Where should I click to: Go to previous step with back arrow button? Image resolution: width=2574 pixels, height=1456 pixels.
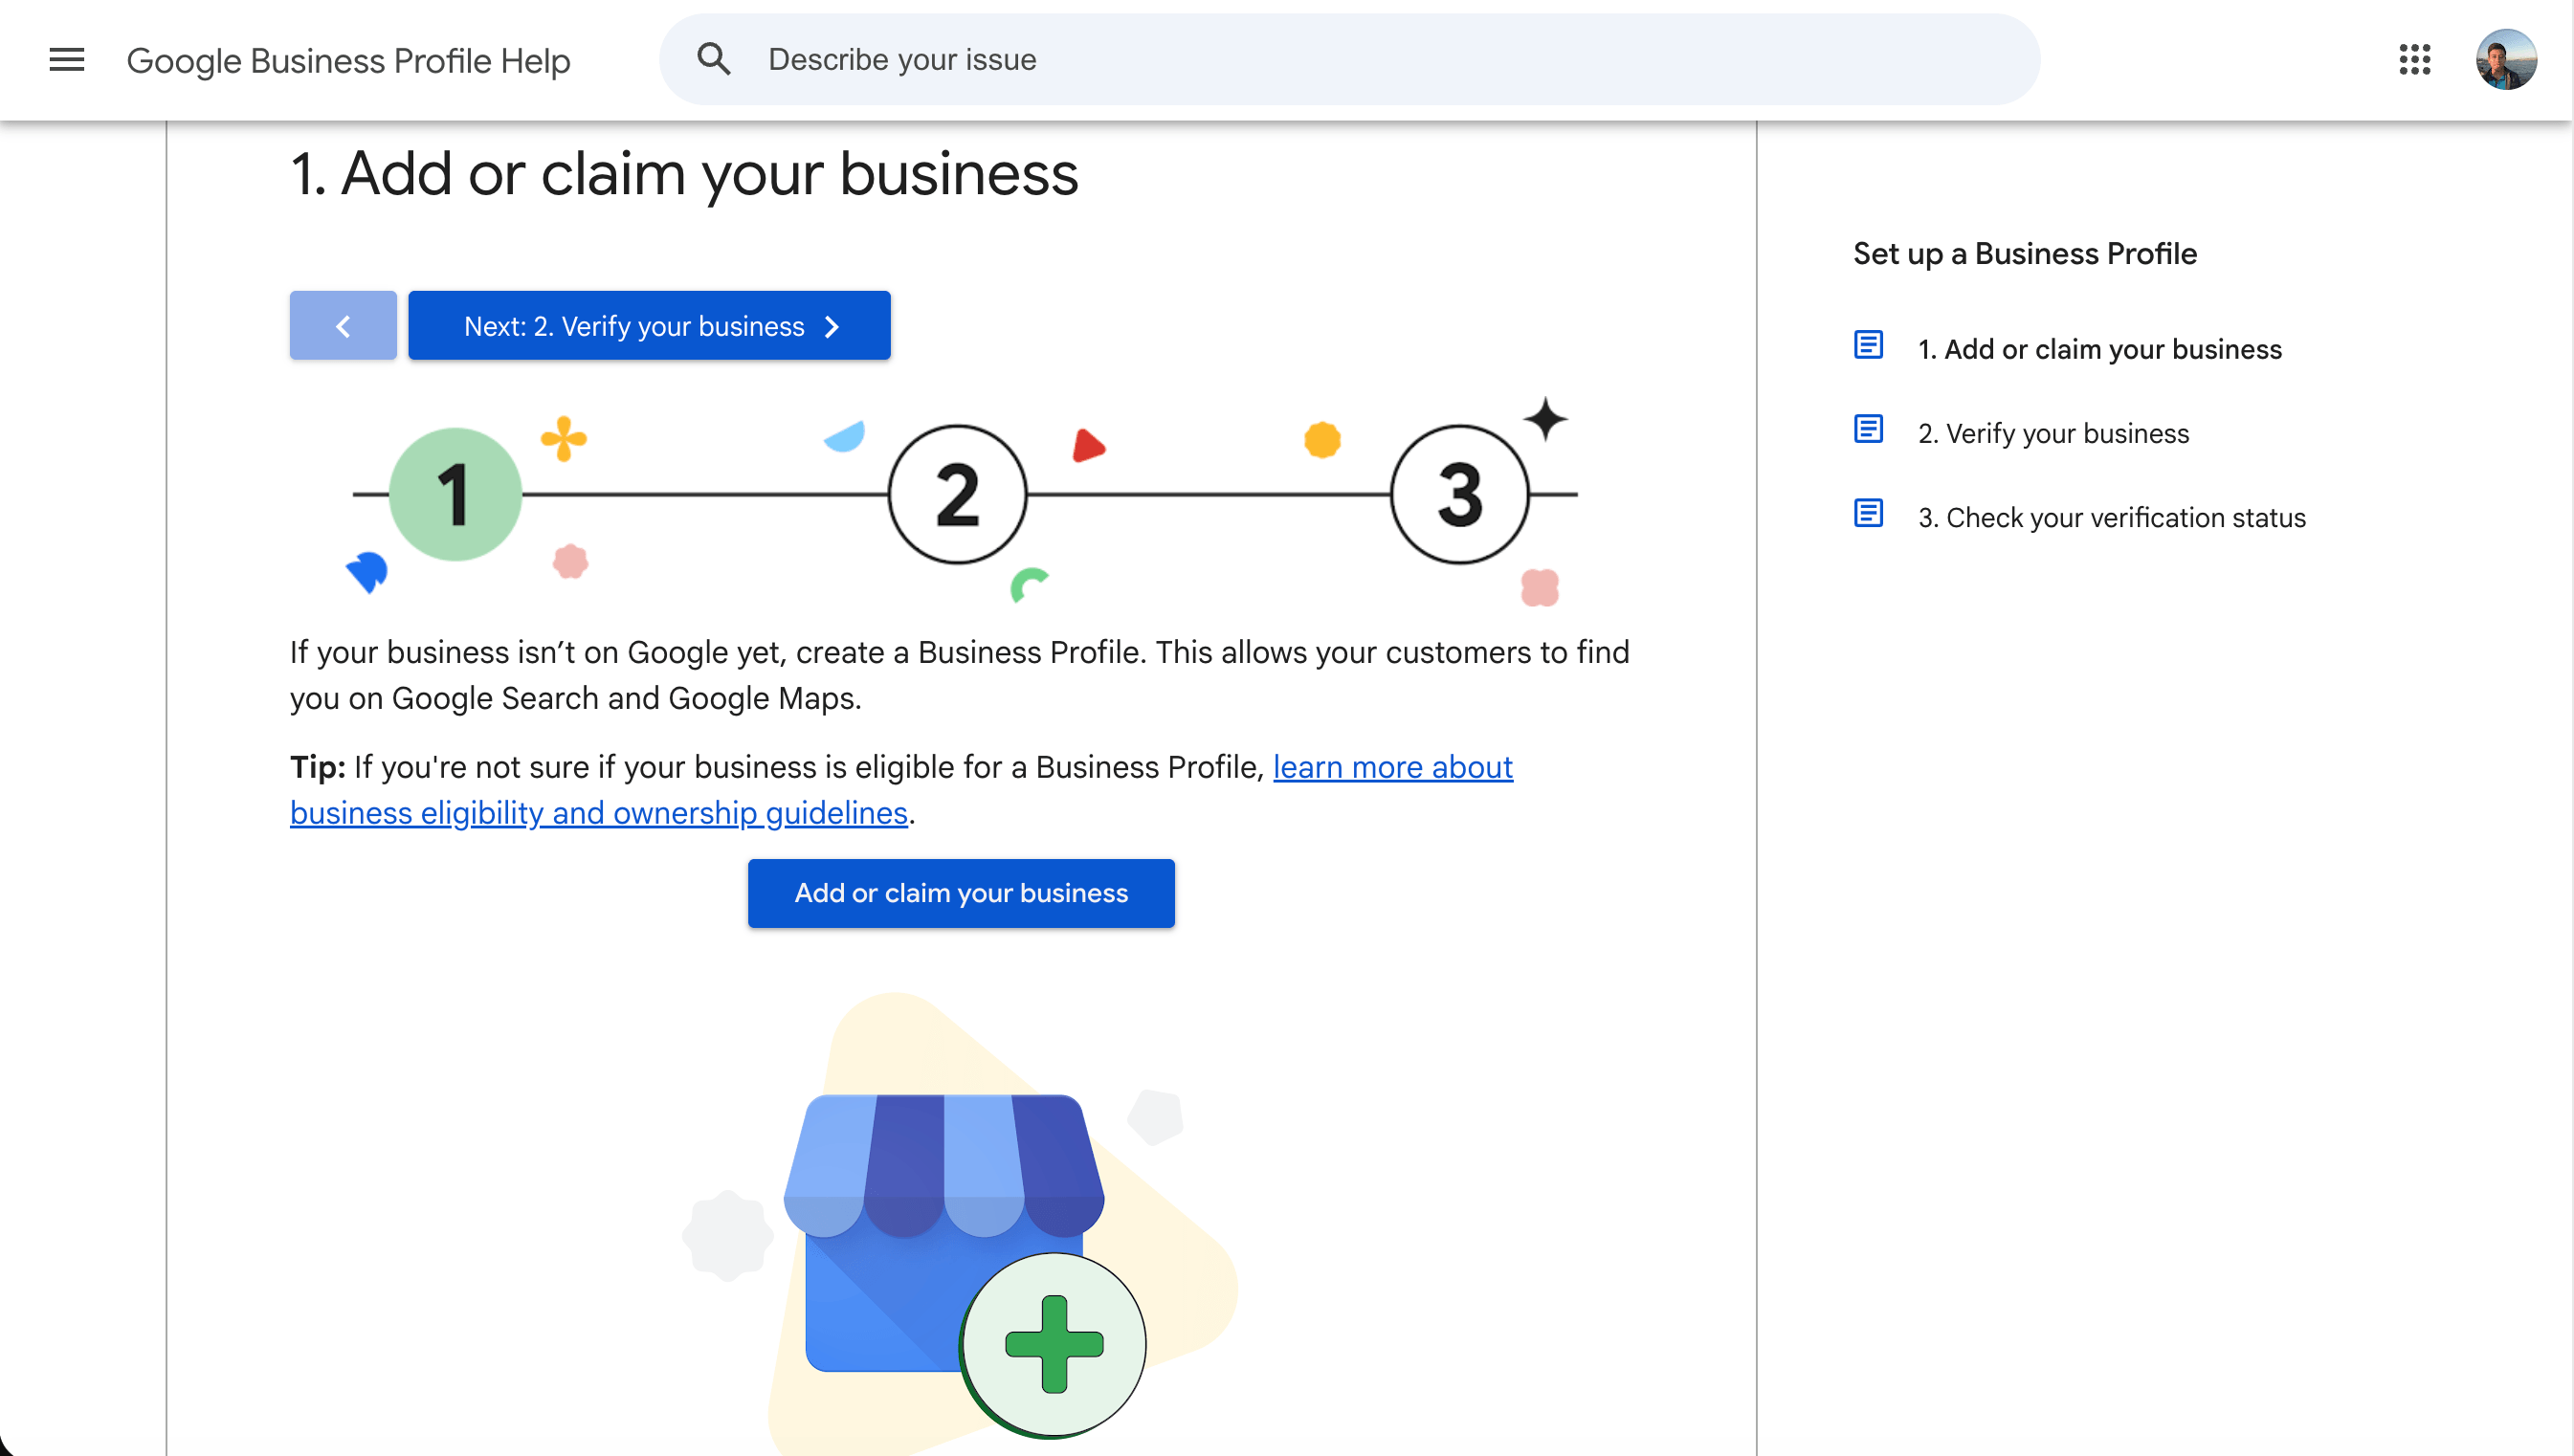(343, 326)
